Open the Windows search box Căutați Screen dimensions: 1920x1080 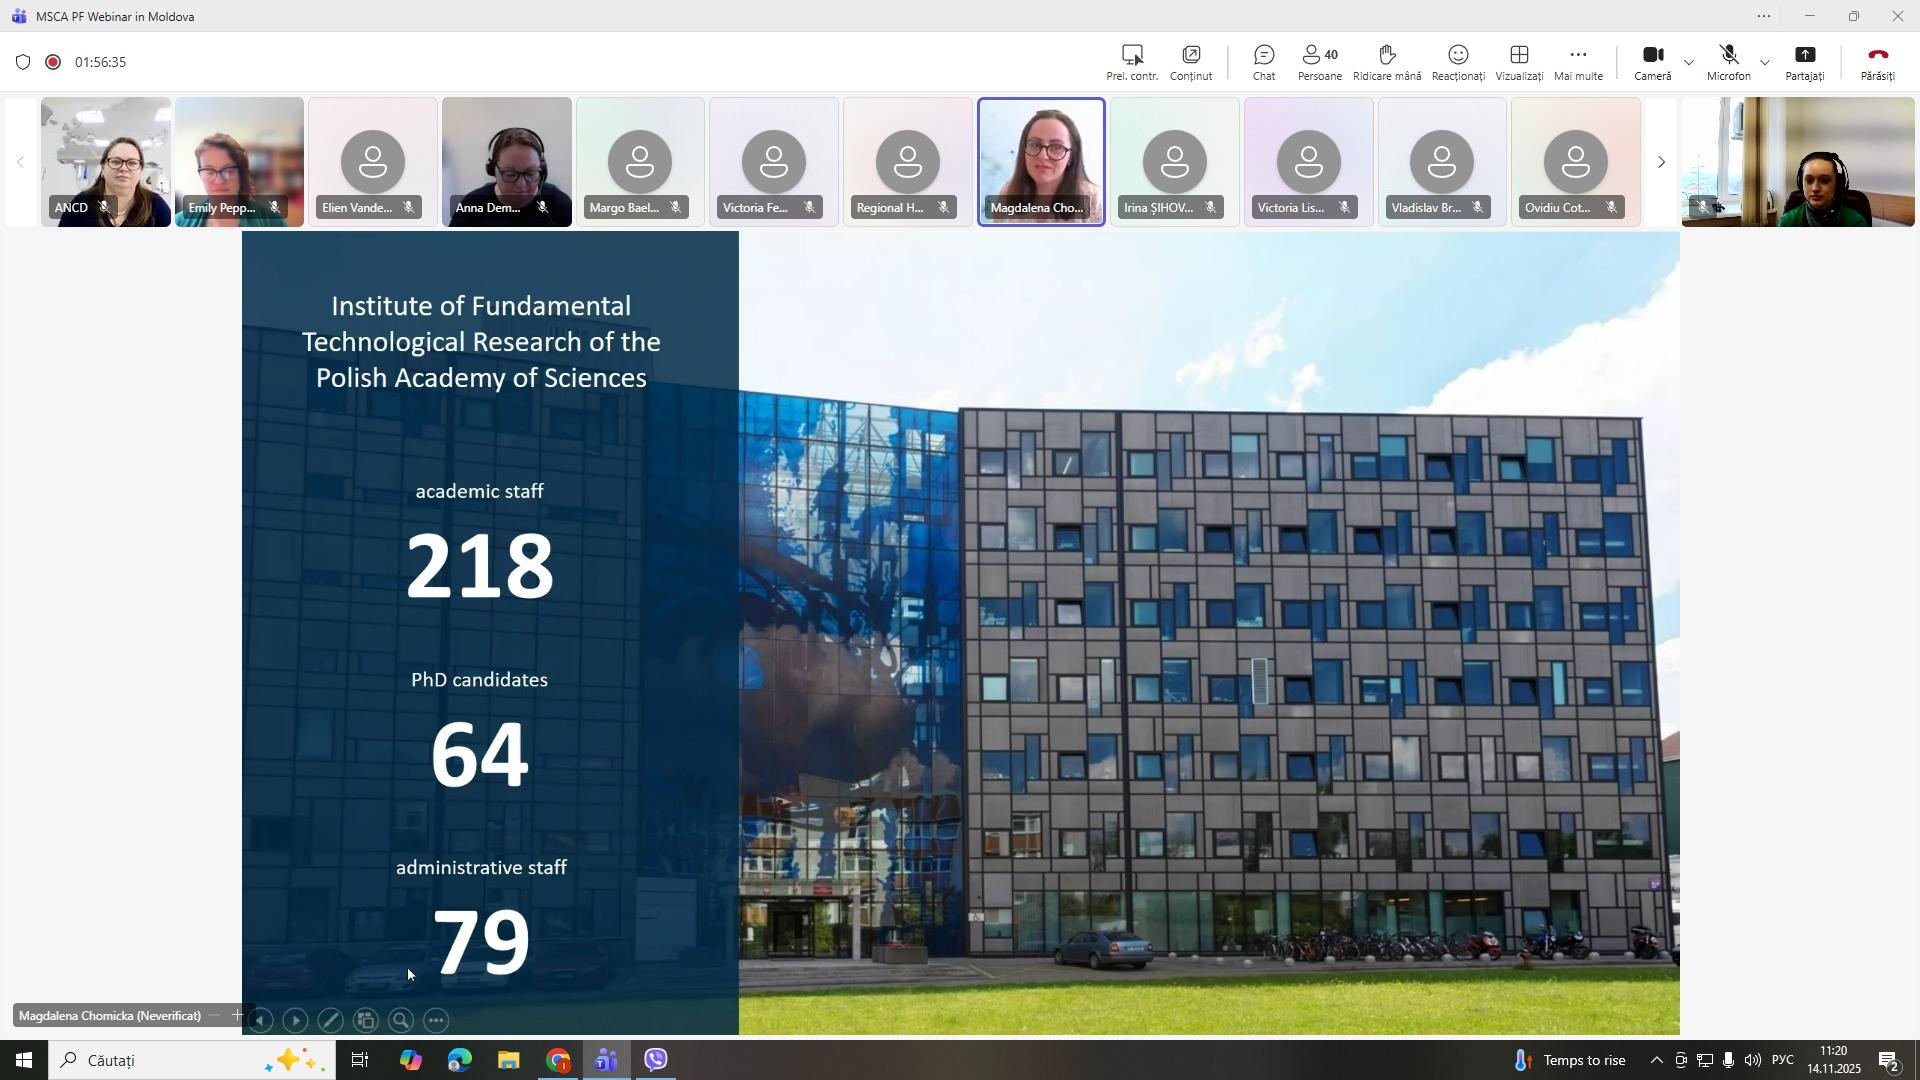tap(192, 1061)
